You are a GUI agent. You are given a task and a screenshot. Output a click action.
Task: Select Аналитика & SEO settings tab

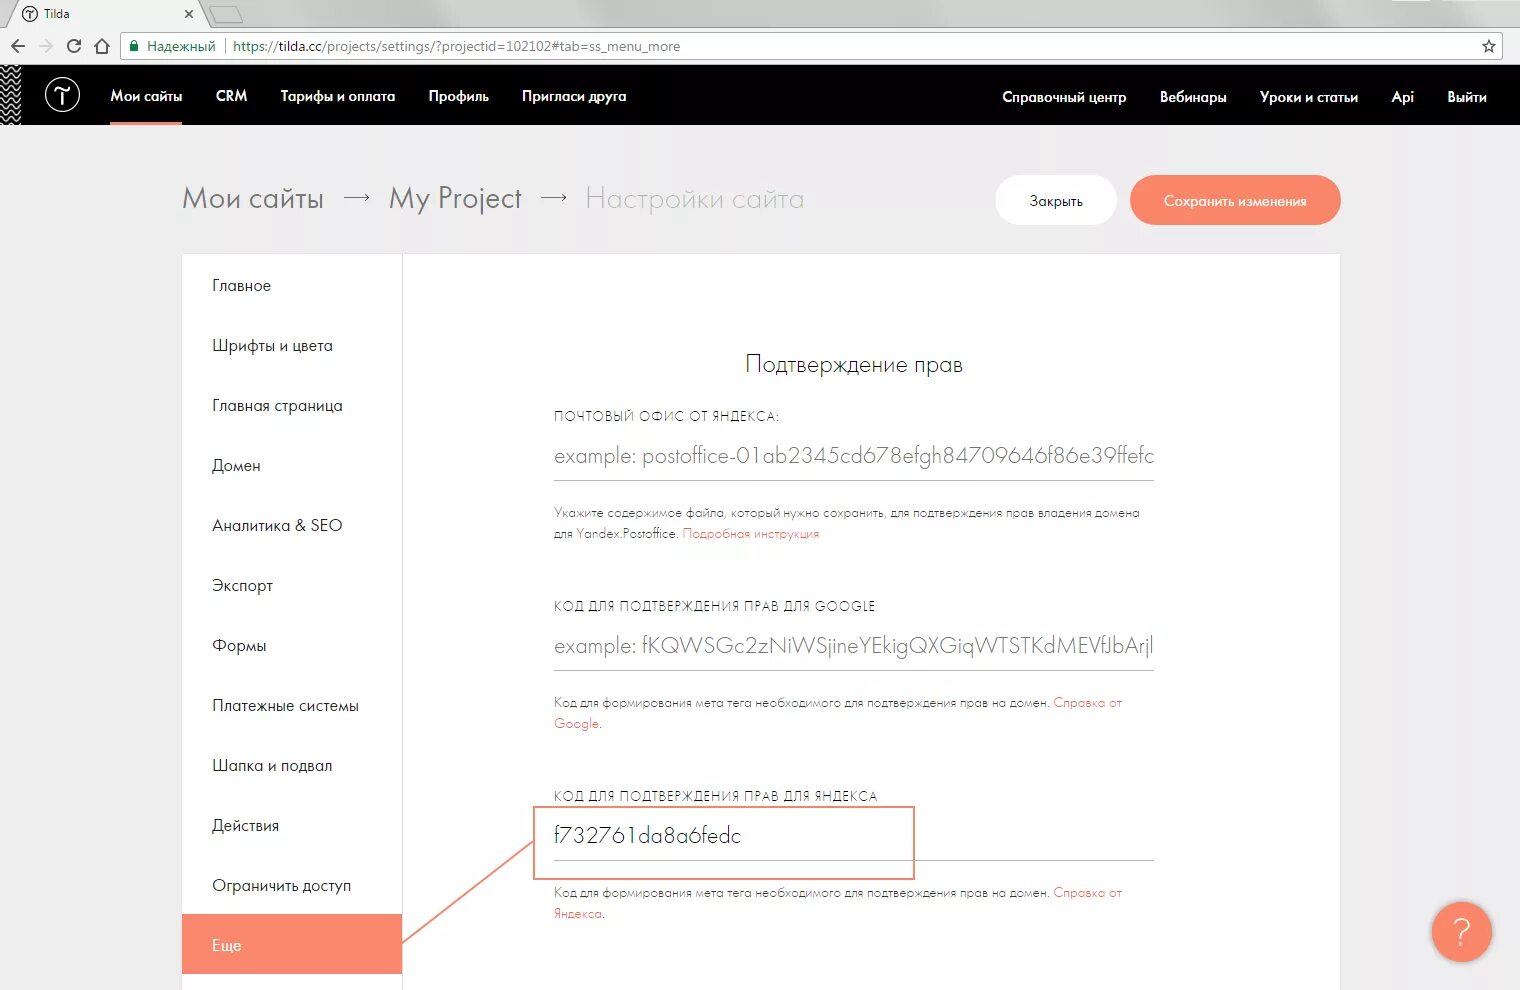292,525
